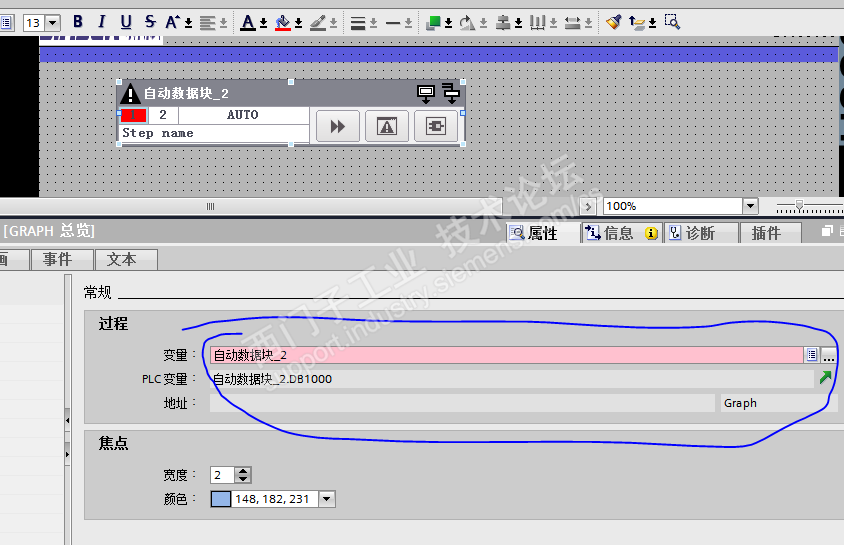Open the layers order dropdown arrow

click(x=652, y=23)
